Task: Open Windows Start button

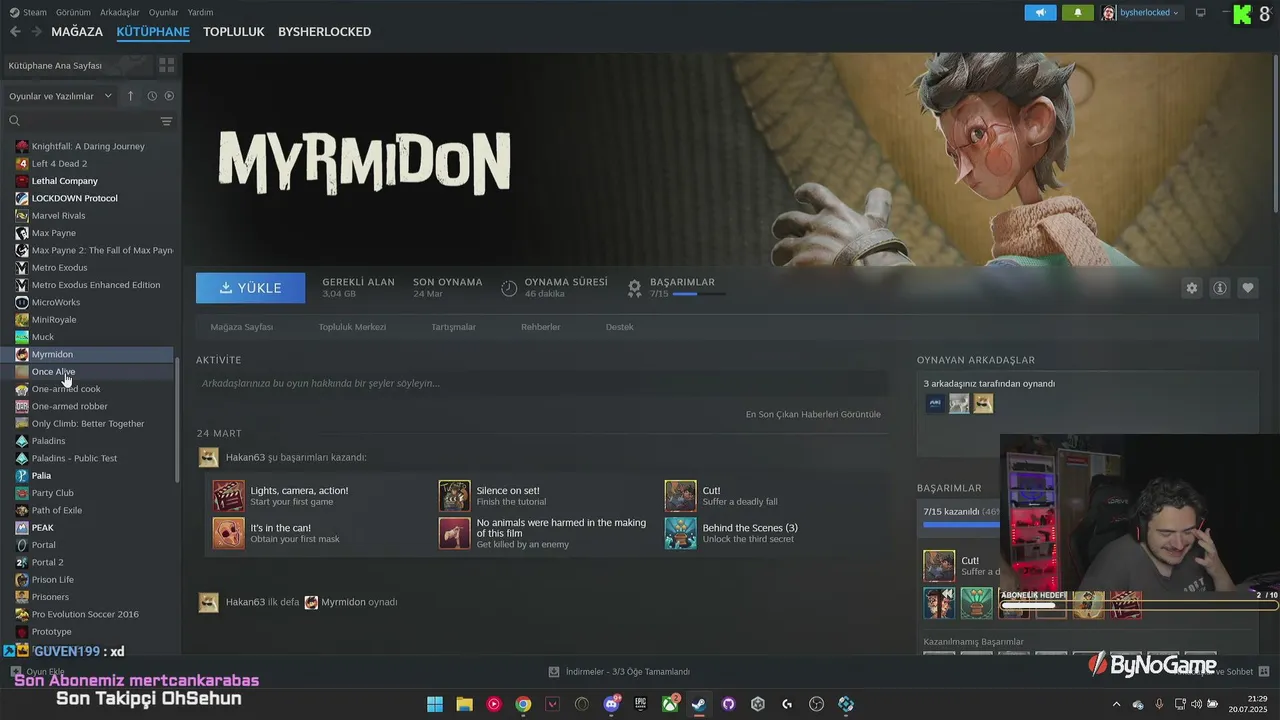Action: (x=435, y=704)
